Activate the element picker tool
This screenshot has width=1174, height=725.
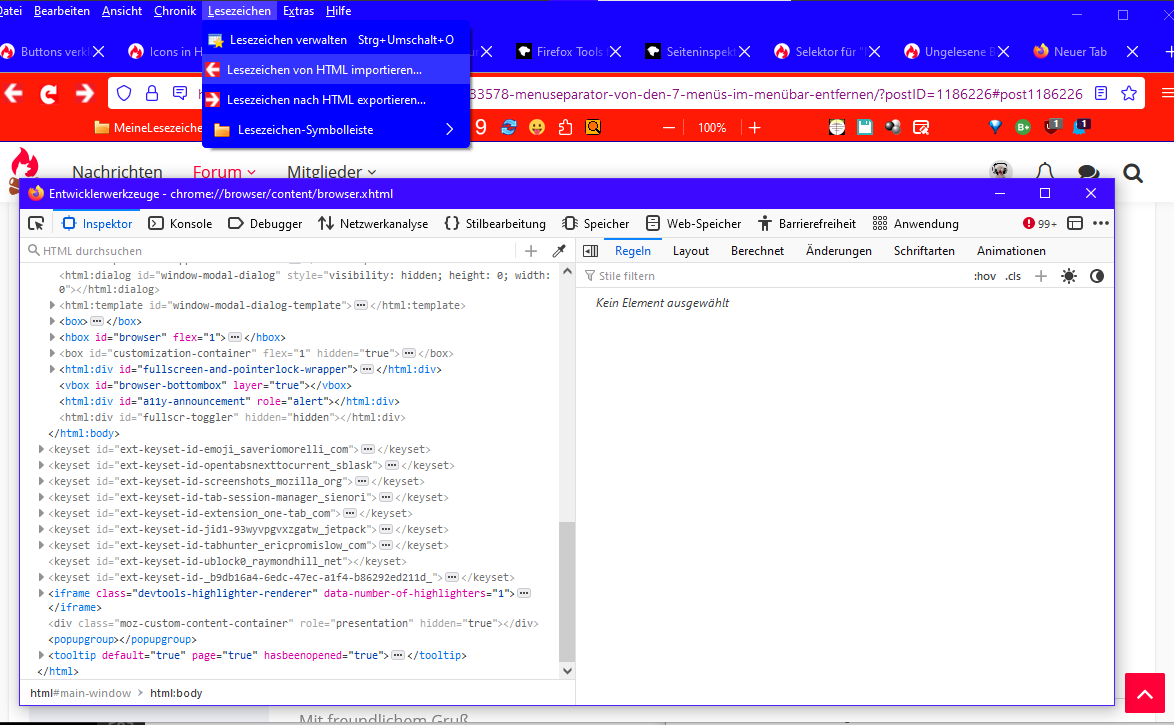tap(36, 223)
